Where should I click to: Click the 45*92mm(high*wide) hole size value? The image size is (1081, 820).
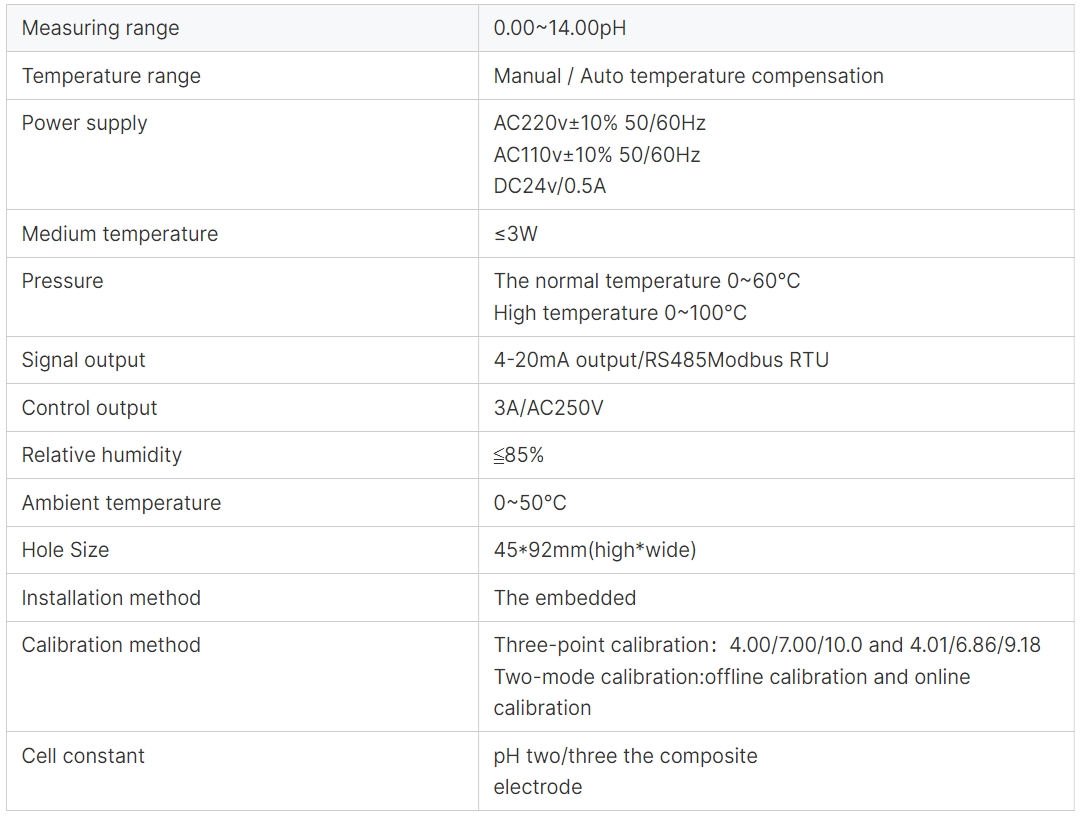click(595, 550)
